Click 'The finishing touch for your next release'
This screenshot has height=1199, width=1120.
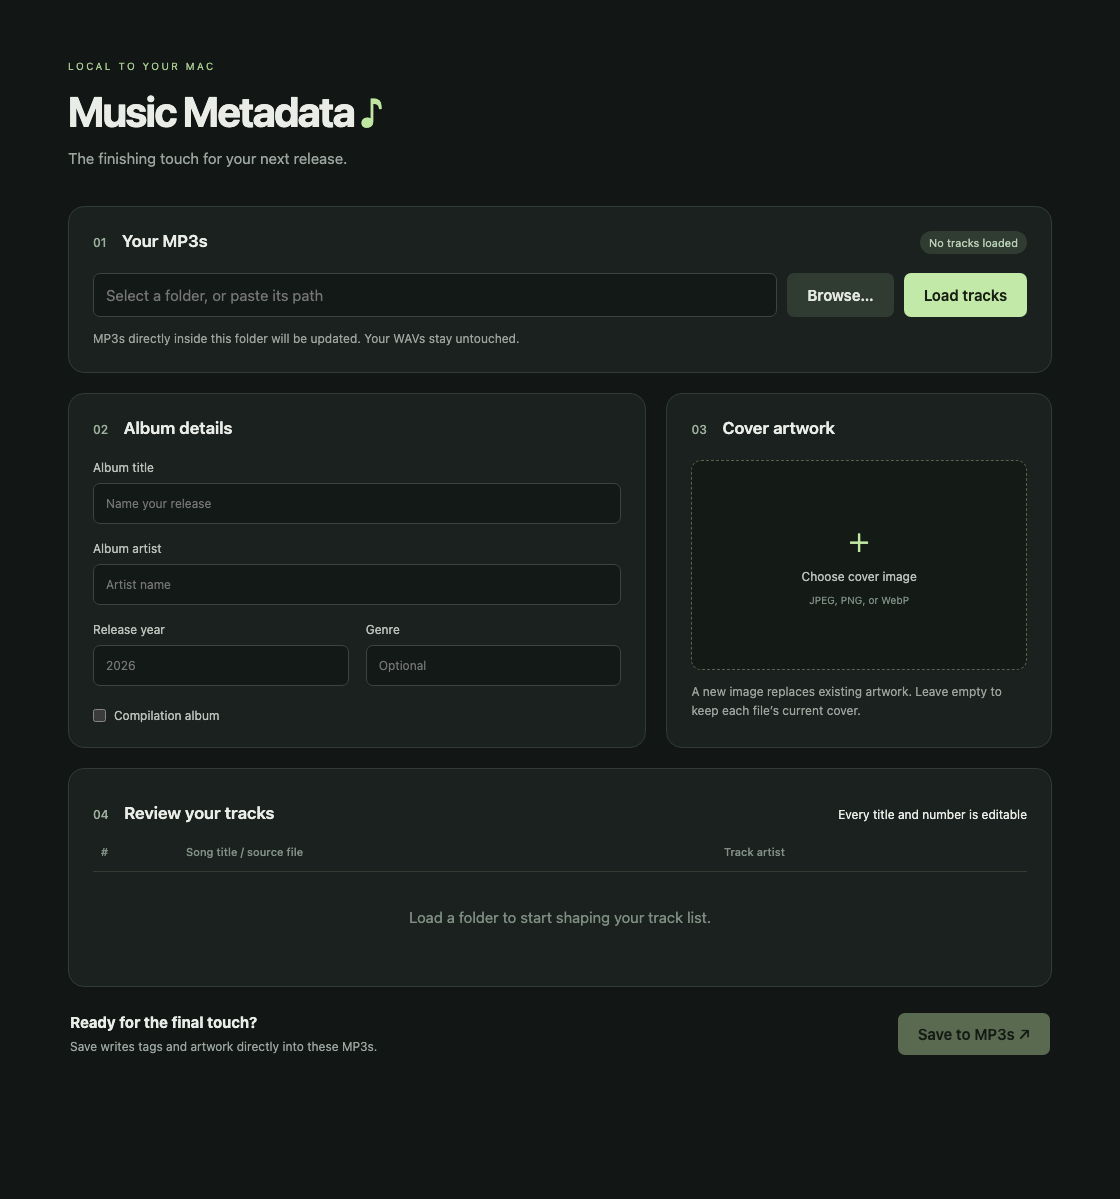coord(207,159)
